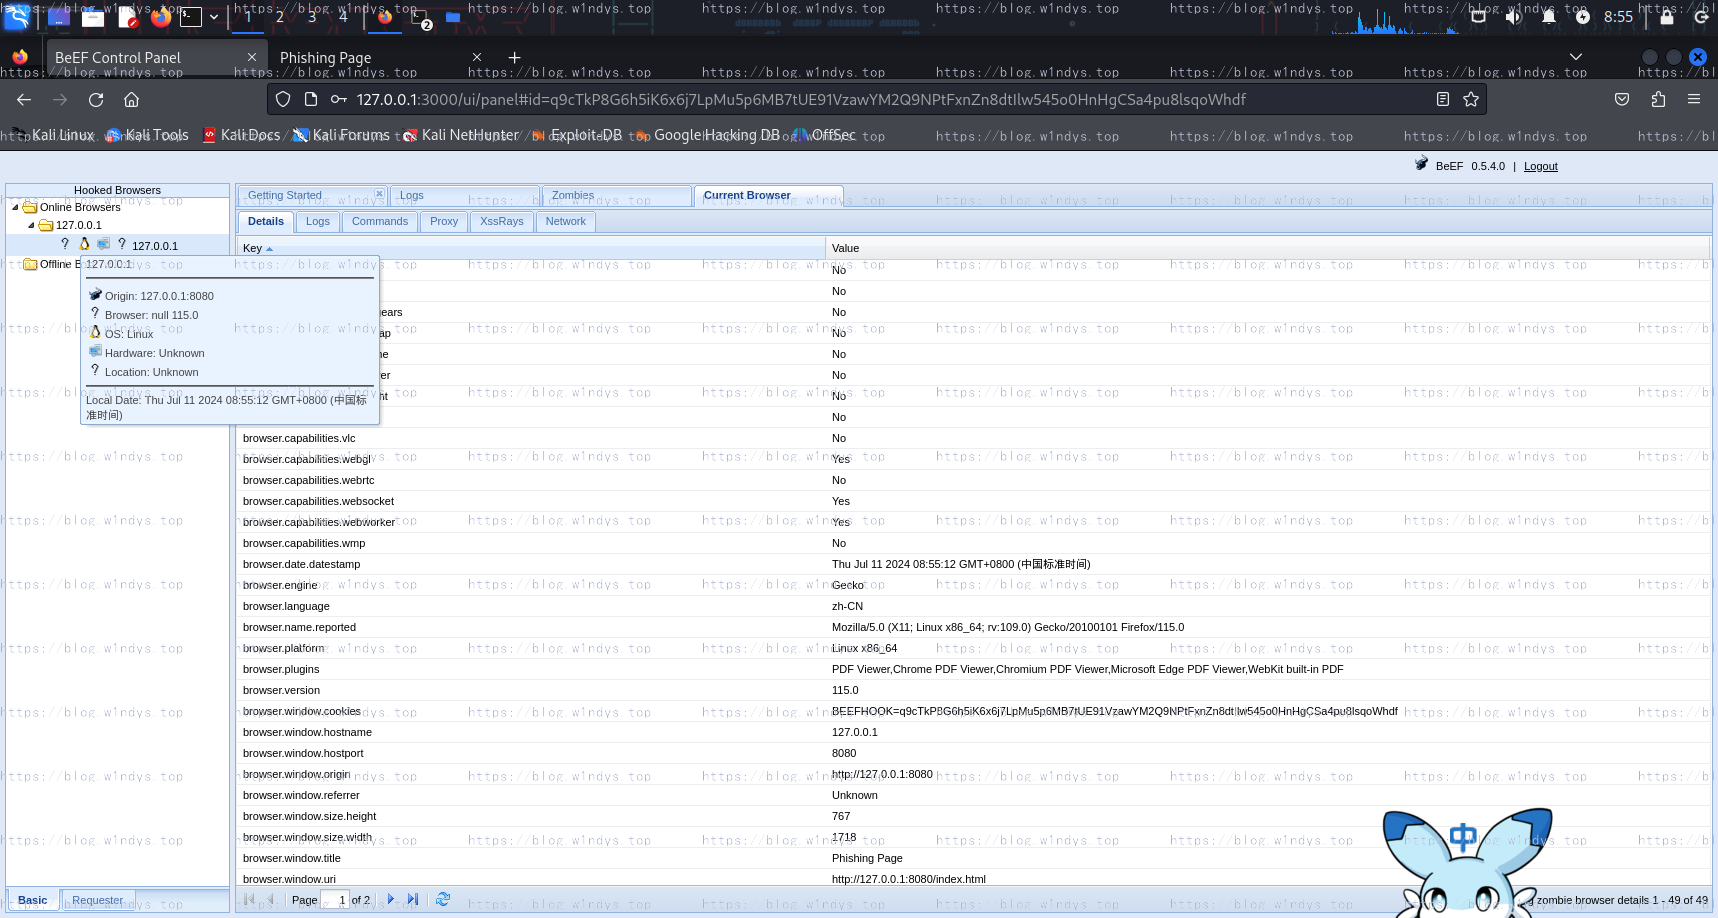Collapse the Online Browsers tree folder
The height and width of the screenshot is (918, 1718).
point(15,208)
